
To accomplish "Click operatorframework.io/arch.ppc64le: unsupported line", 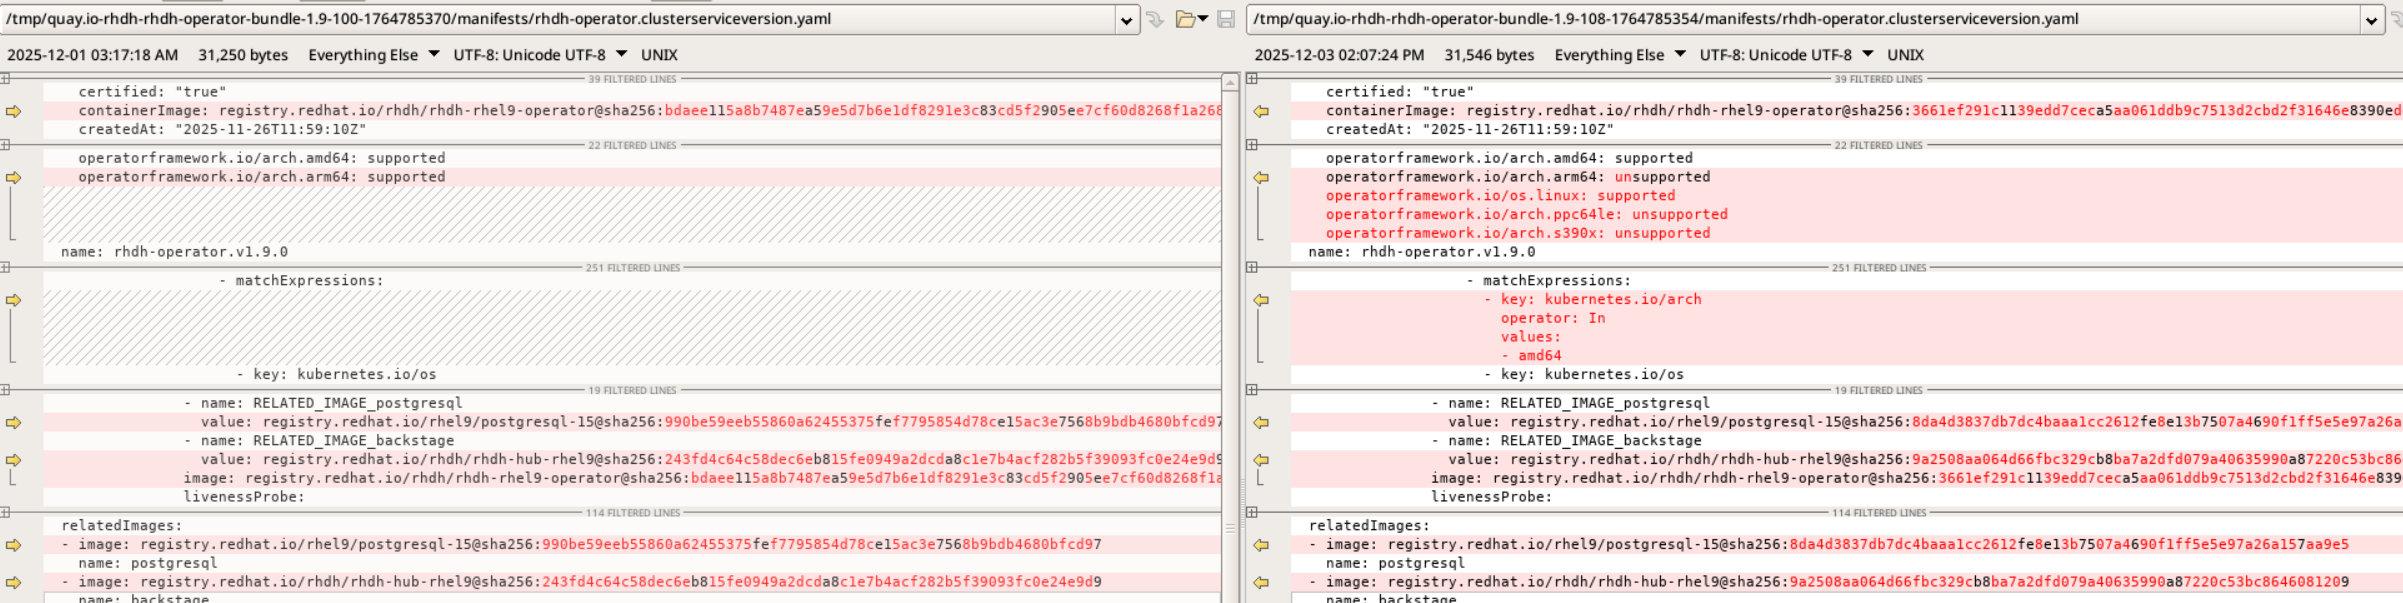I will tap(1527, 214).
